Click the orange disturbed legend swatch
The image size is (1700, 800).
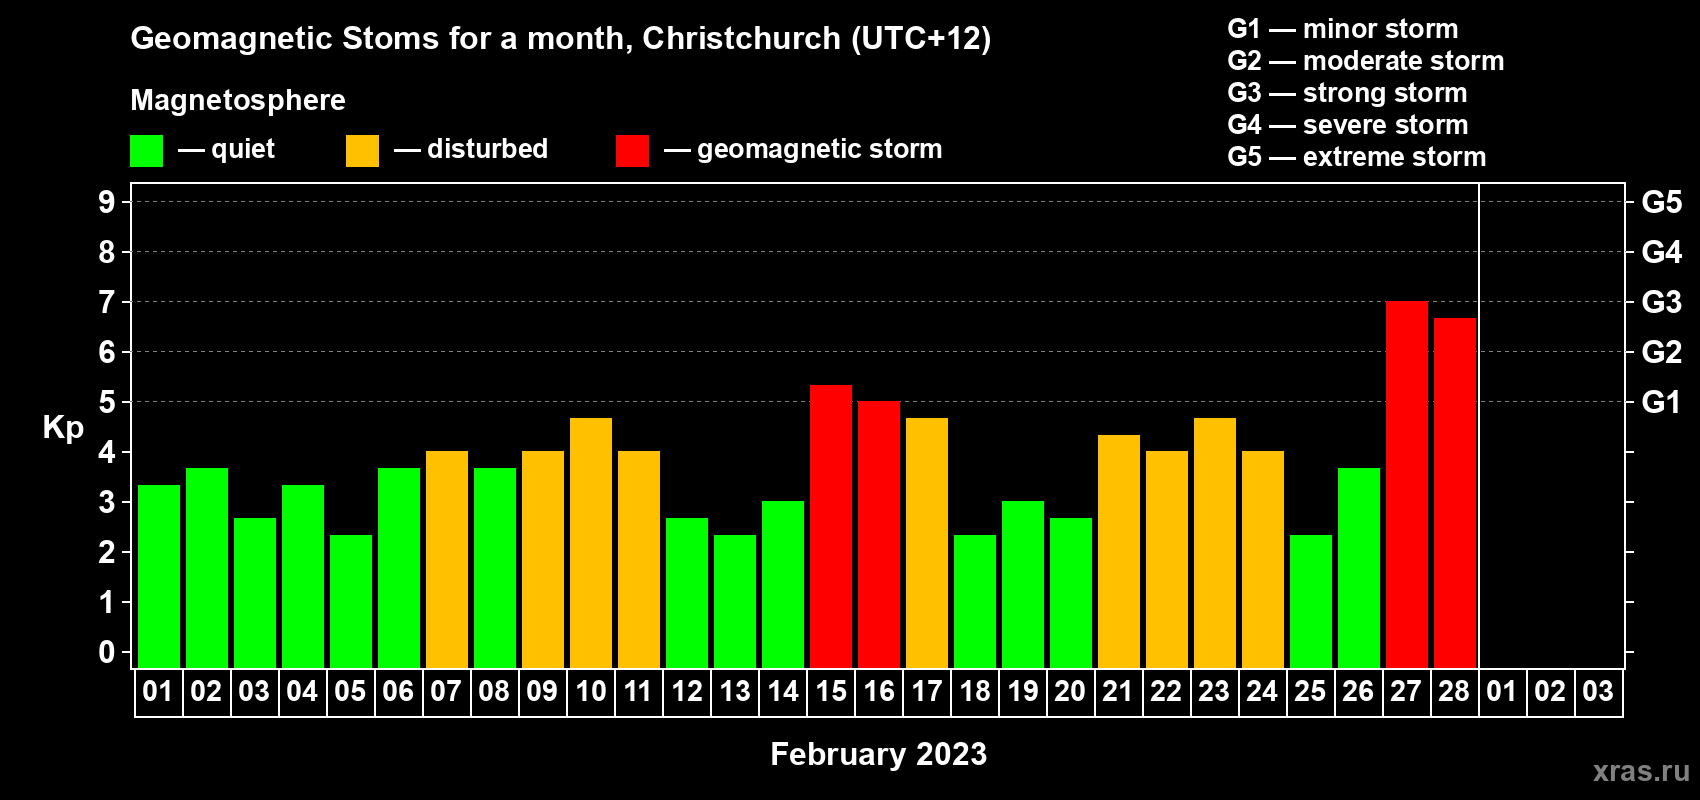362,151
